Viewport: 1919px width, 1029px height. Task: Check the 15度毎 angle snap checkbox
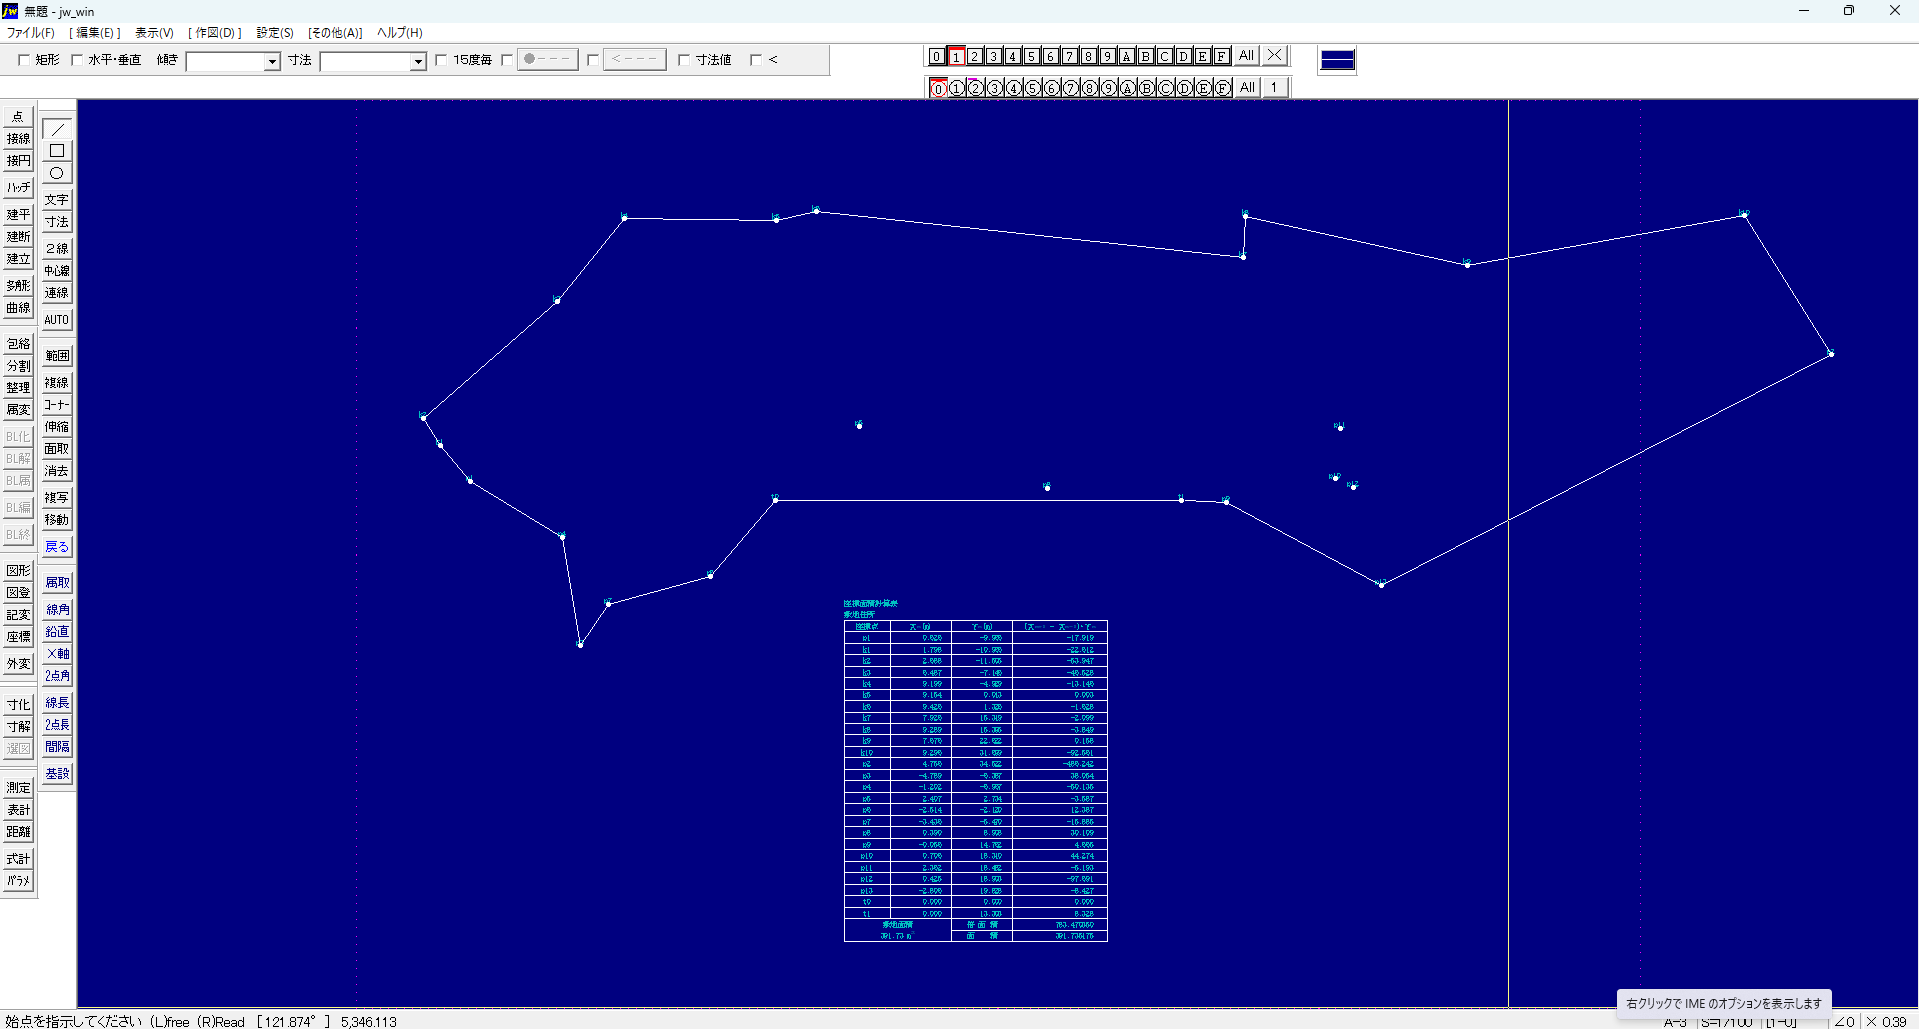tap(441, 60)
